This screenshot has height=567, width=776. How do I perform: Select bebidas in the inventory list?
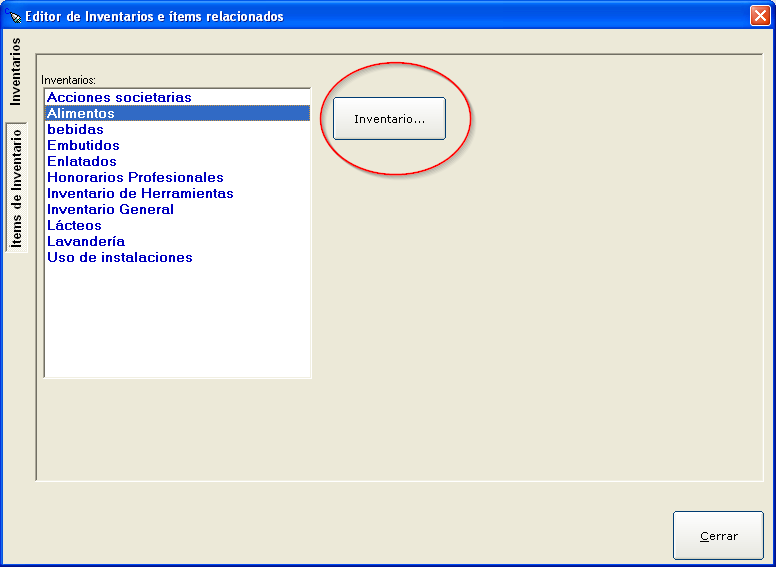coord(177,130)
